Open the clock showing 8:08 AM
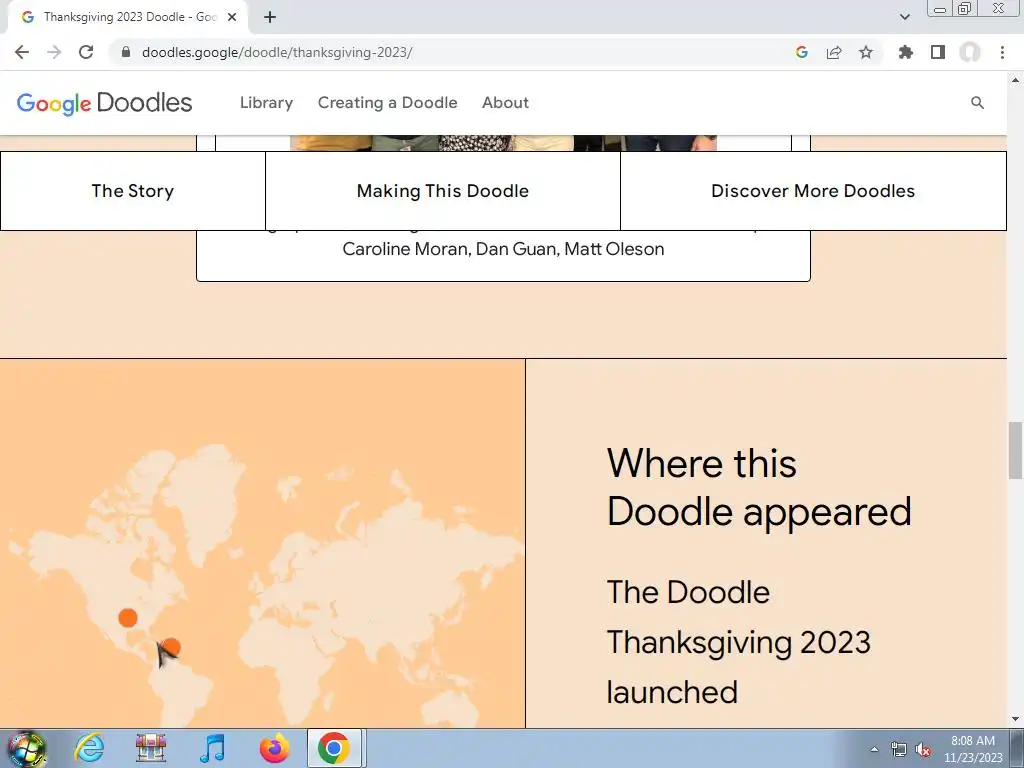 tap(973, 749)
